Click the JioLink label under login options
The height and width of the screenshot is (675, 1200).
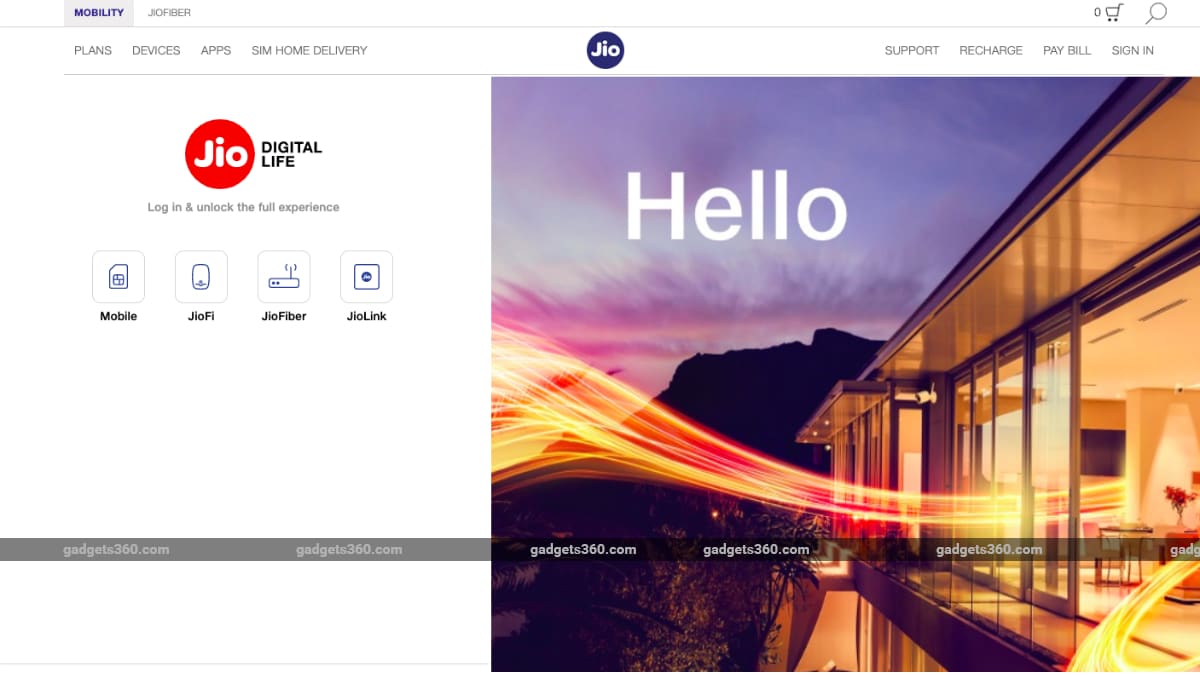click(x=366, y=316)
